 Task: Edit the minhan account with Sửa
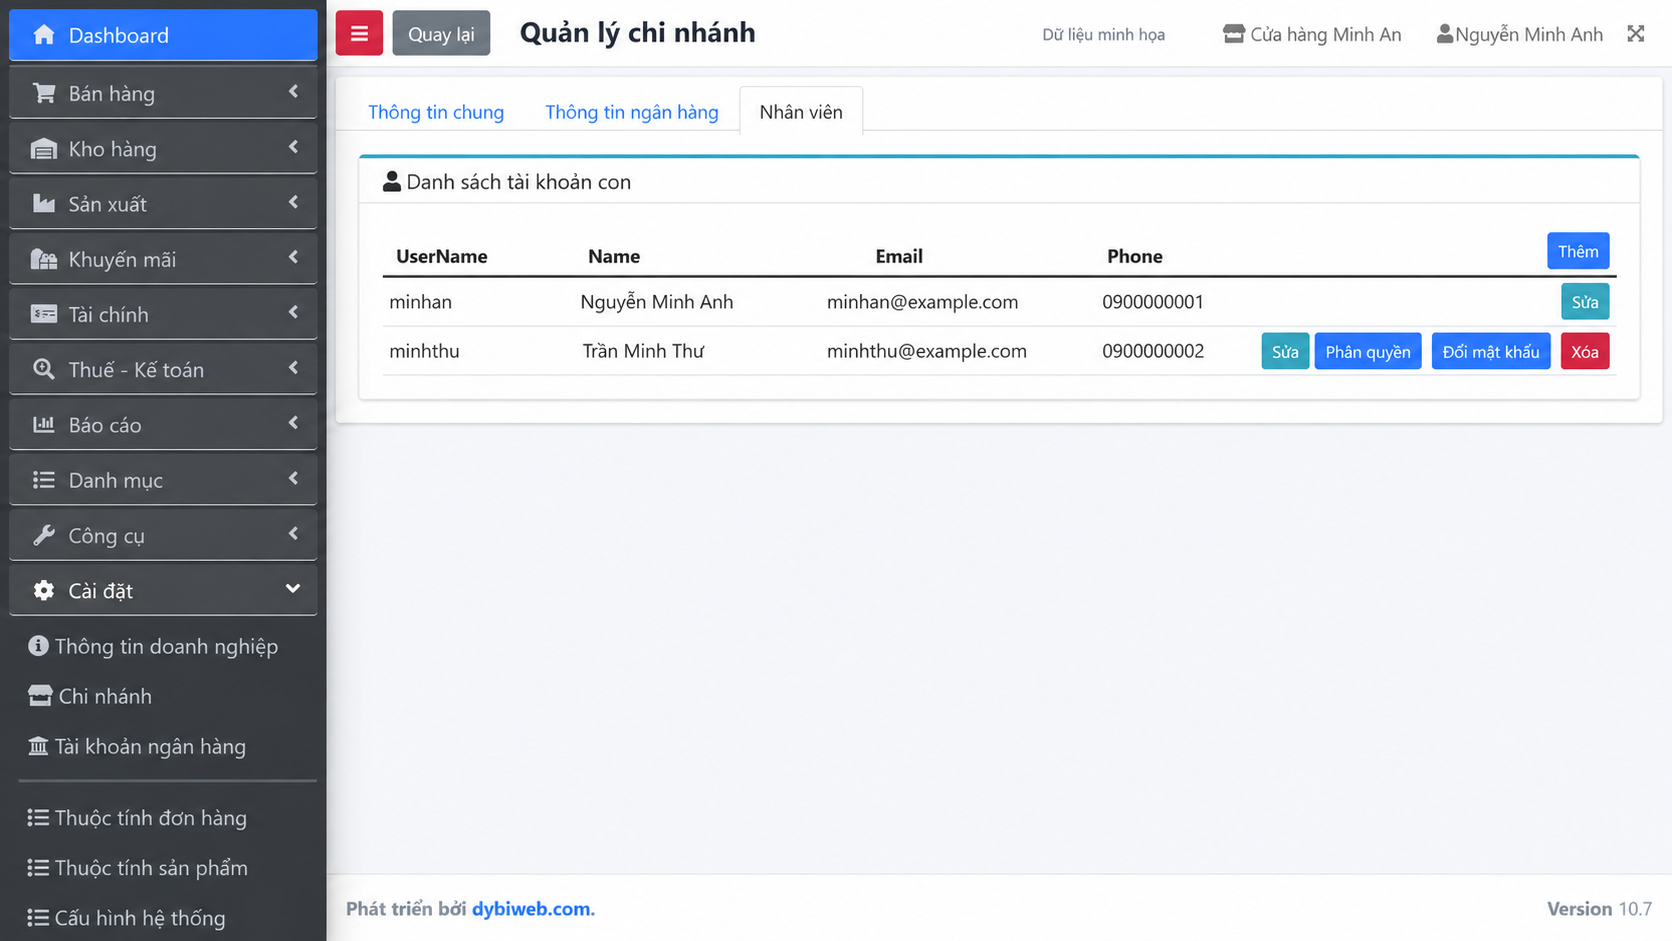pyautogui.click(x=1585, y=302)
